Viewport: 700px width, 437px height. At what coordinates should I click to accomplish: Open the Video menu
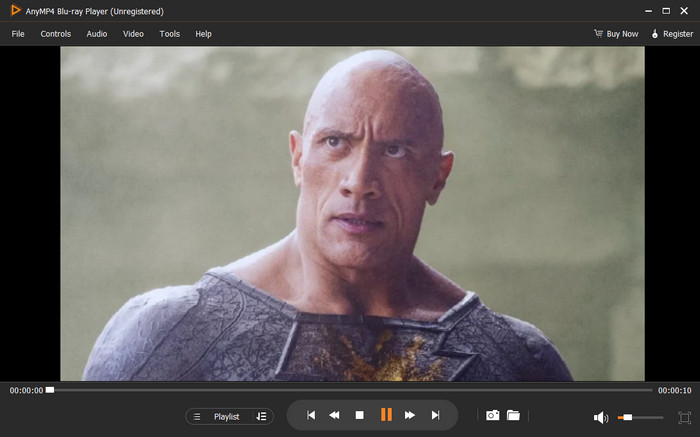click(133, 34)
